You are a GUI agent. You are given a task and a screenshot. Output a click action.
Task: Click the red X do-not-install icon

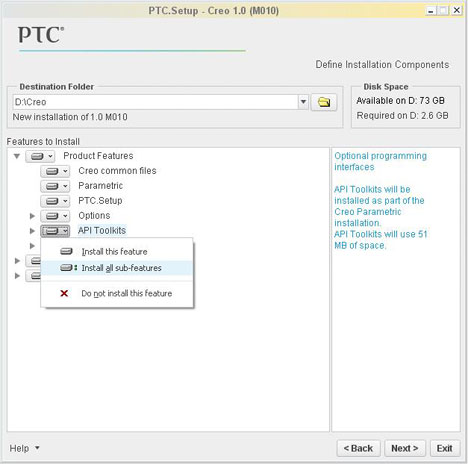(64, 293)
